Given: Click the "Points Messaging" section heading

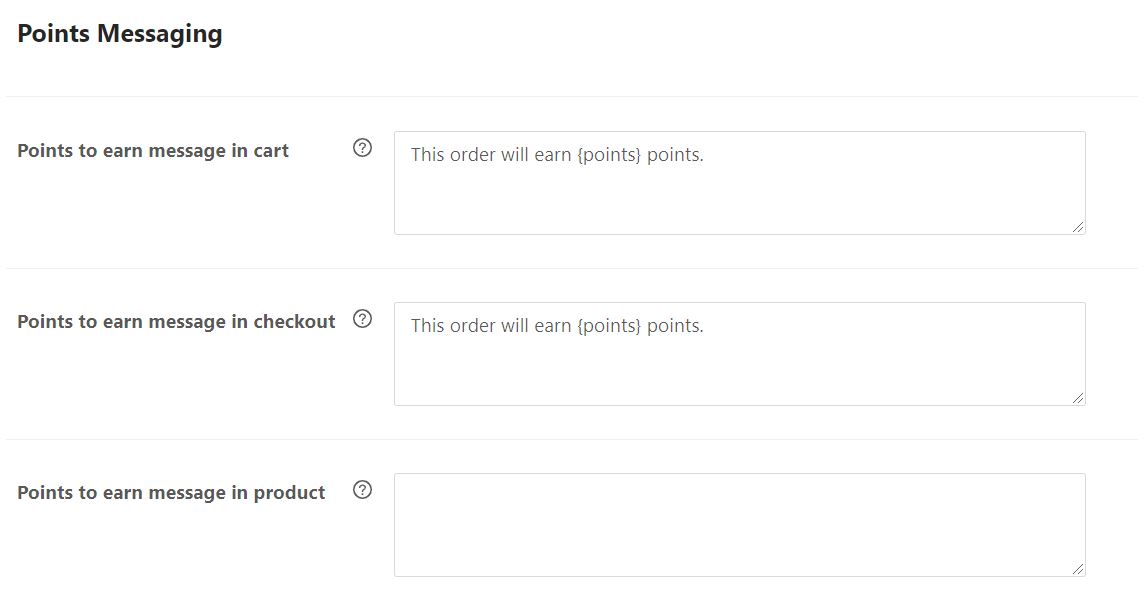Looking at the screenshot, I should (120, 34).
